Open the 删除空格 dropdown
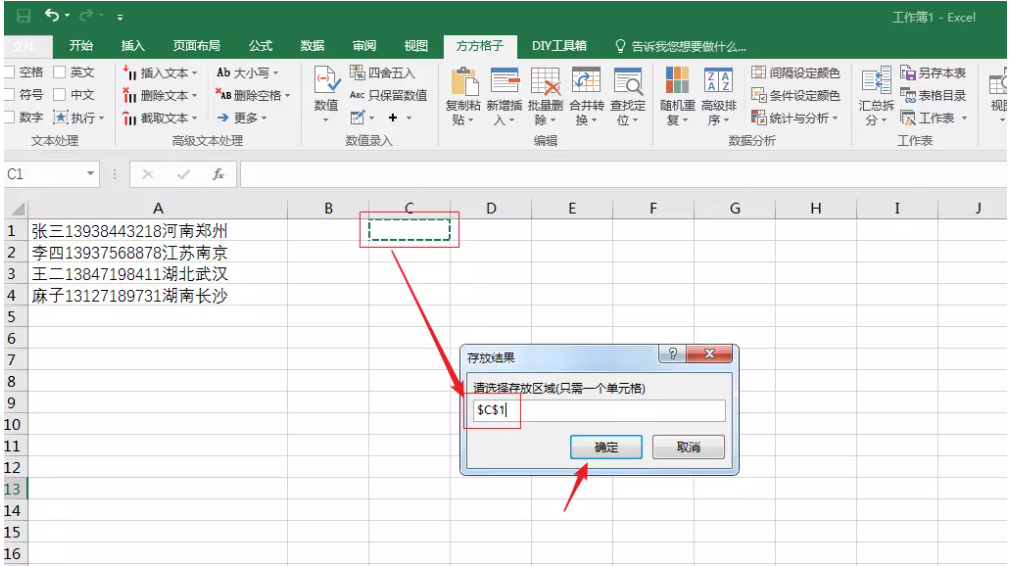1010x566 pixels. (x=252, y=95)
